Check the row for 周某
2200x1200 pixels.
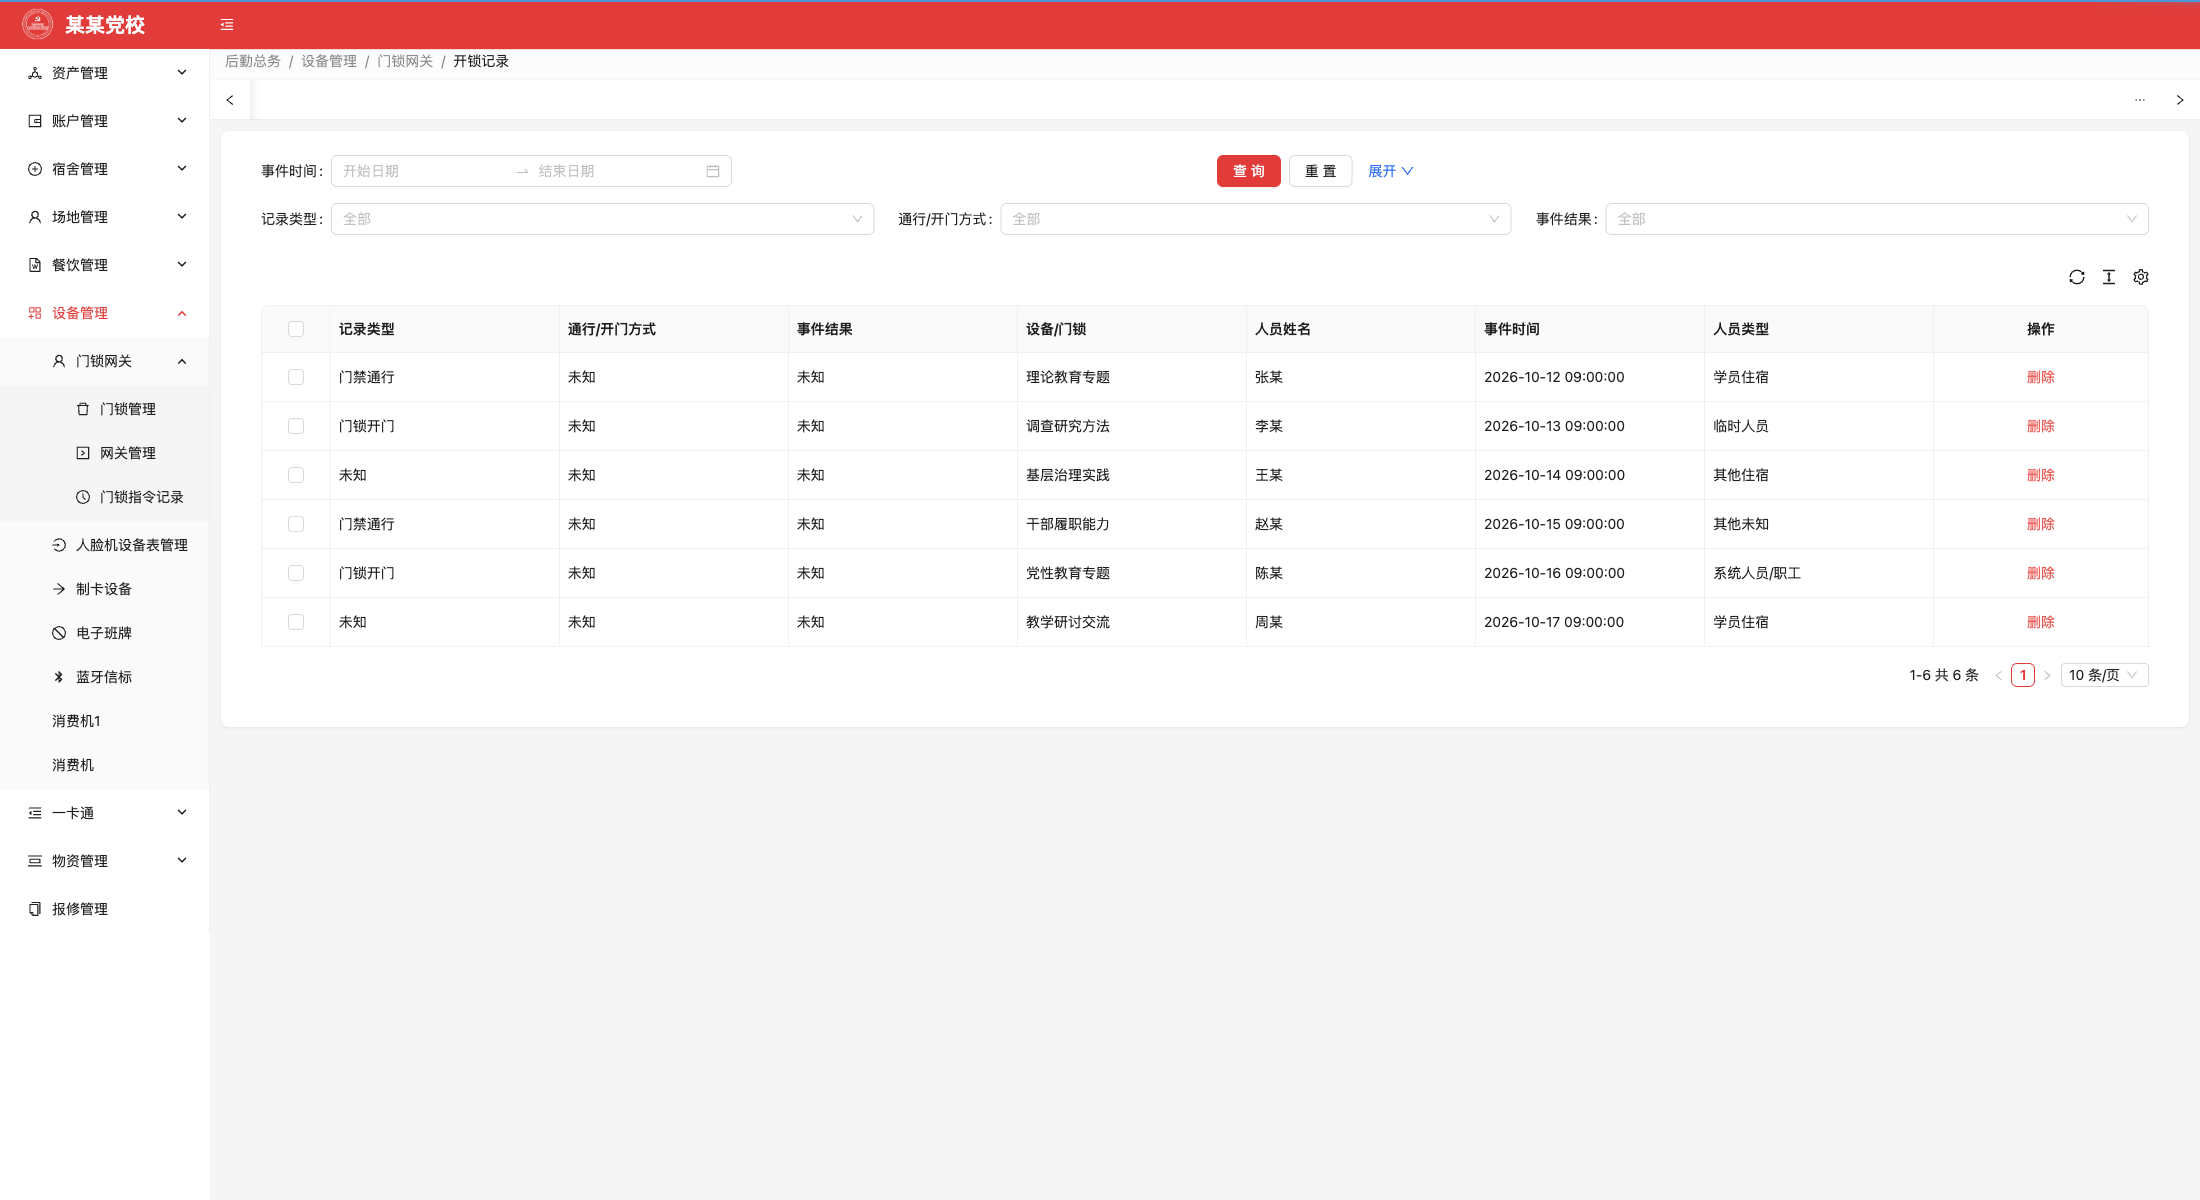tap(296, 622)
